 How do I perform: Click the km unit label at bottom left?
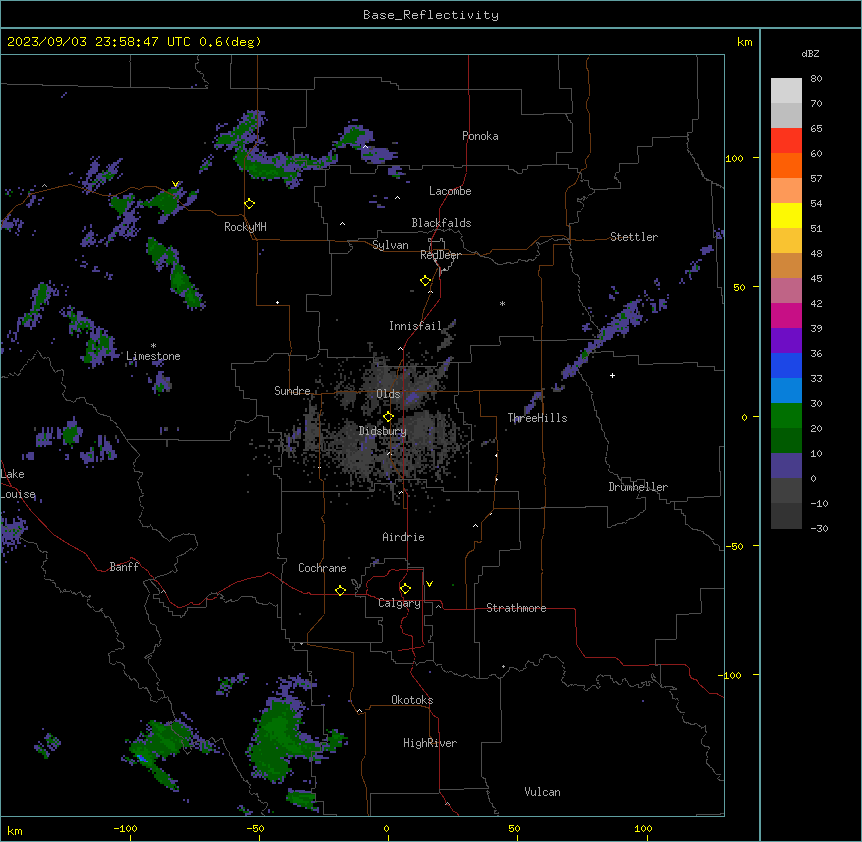15,830
